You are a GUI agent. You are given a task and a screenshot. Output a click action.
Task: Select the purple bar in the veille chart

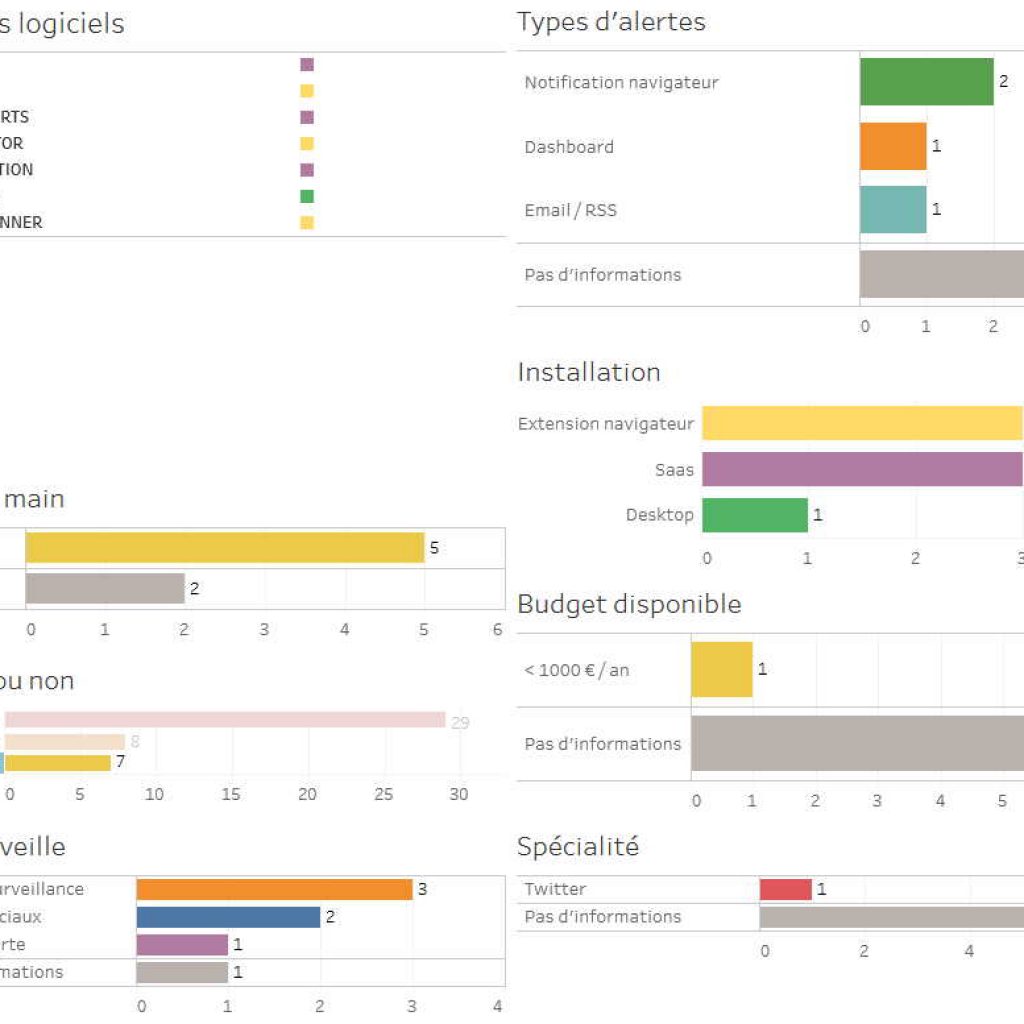pos(182,944)
